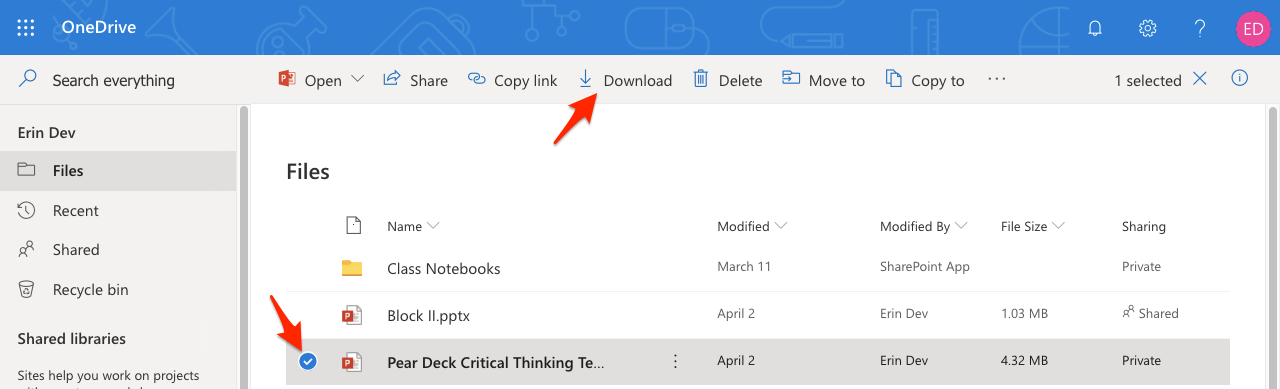
Task: Click the Search everything field
Action: pyautogui.click(x=113, y=80)
